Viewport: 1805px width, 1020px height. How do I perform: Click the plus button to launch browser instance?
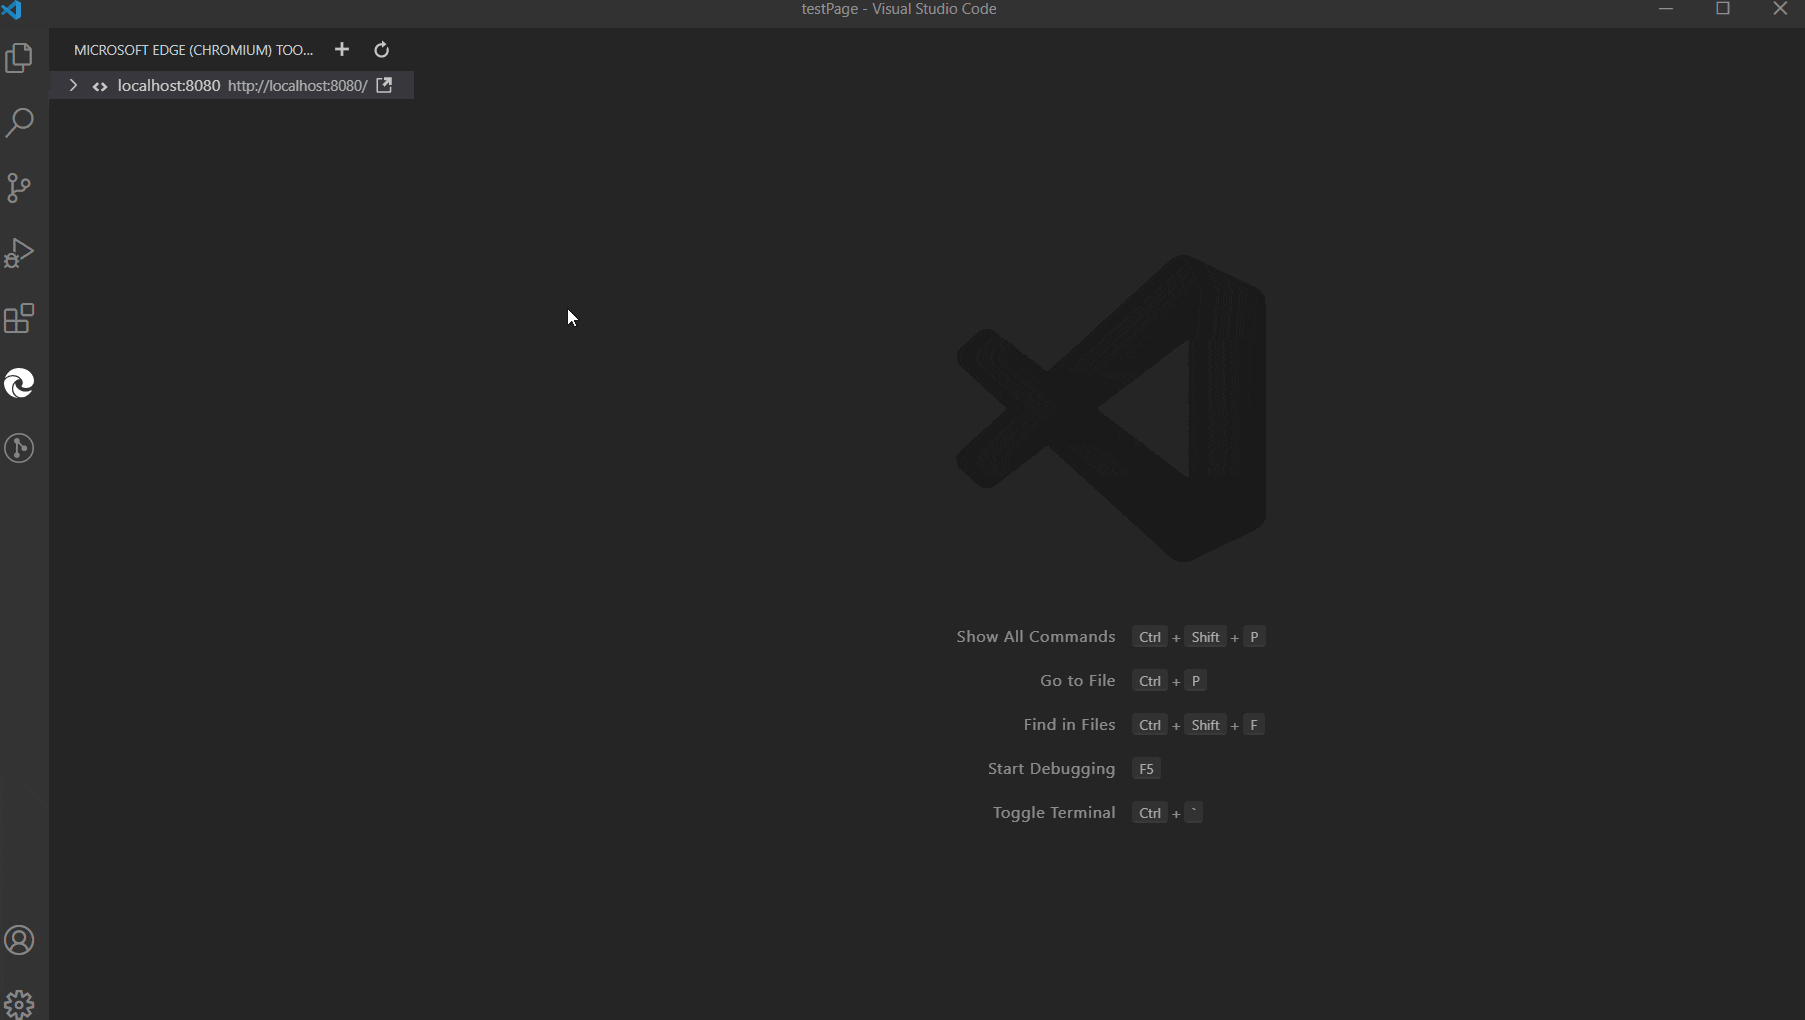[x=342, y=50]
